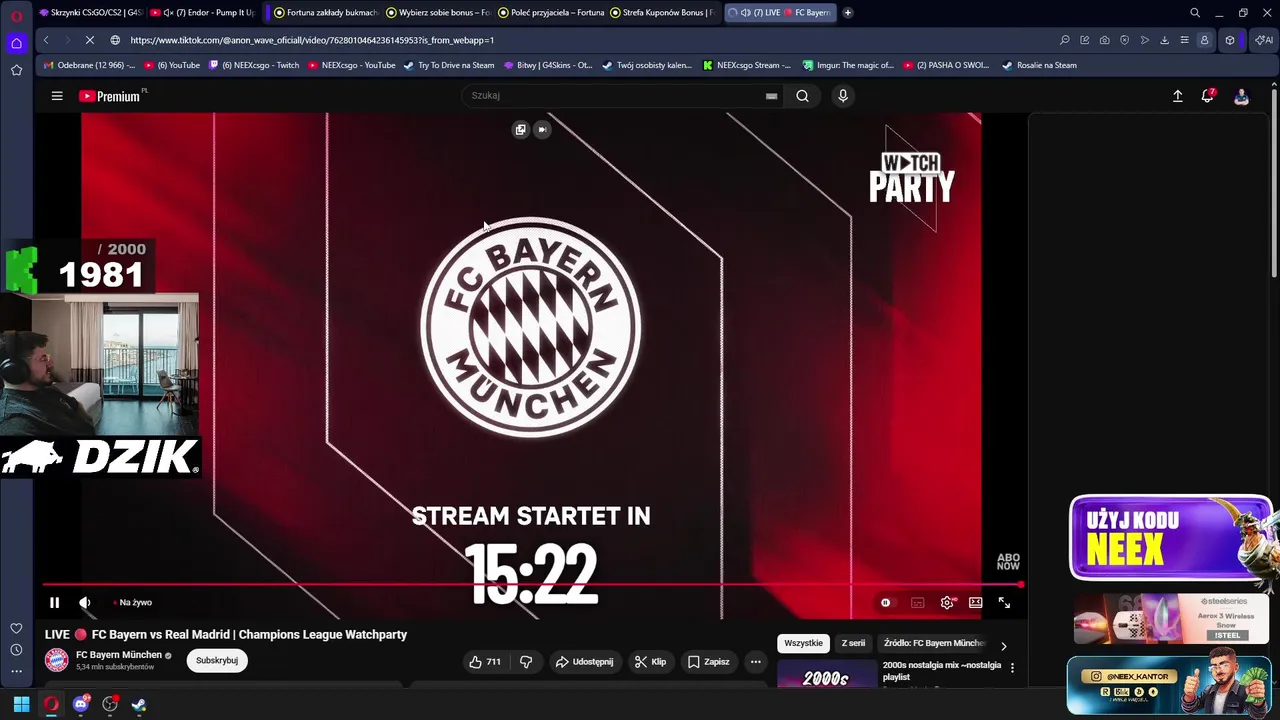Screen dimensions: 1280x720
Task: Open Opera ad blocker shield icon
Action: (1124, 40)
